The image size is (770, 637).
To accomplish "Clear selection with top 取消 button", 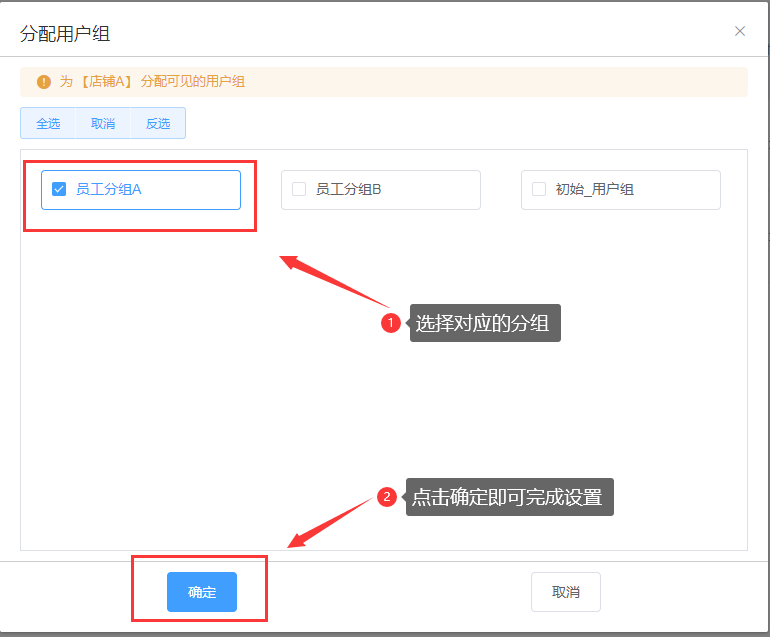I will click(103, 123).
